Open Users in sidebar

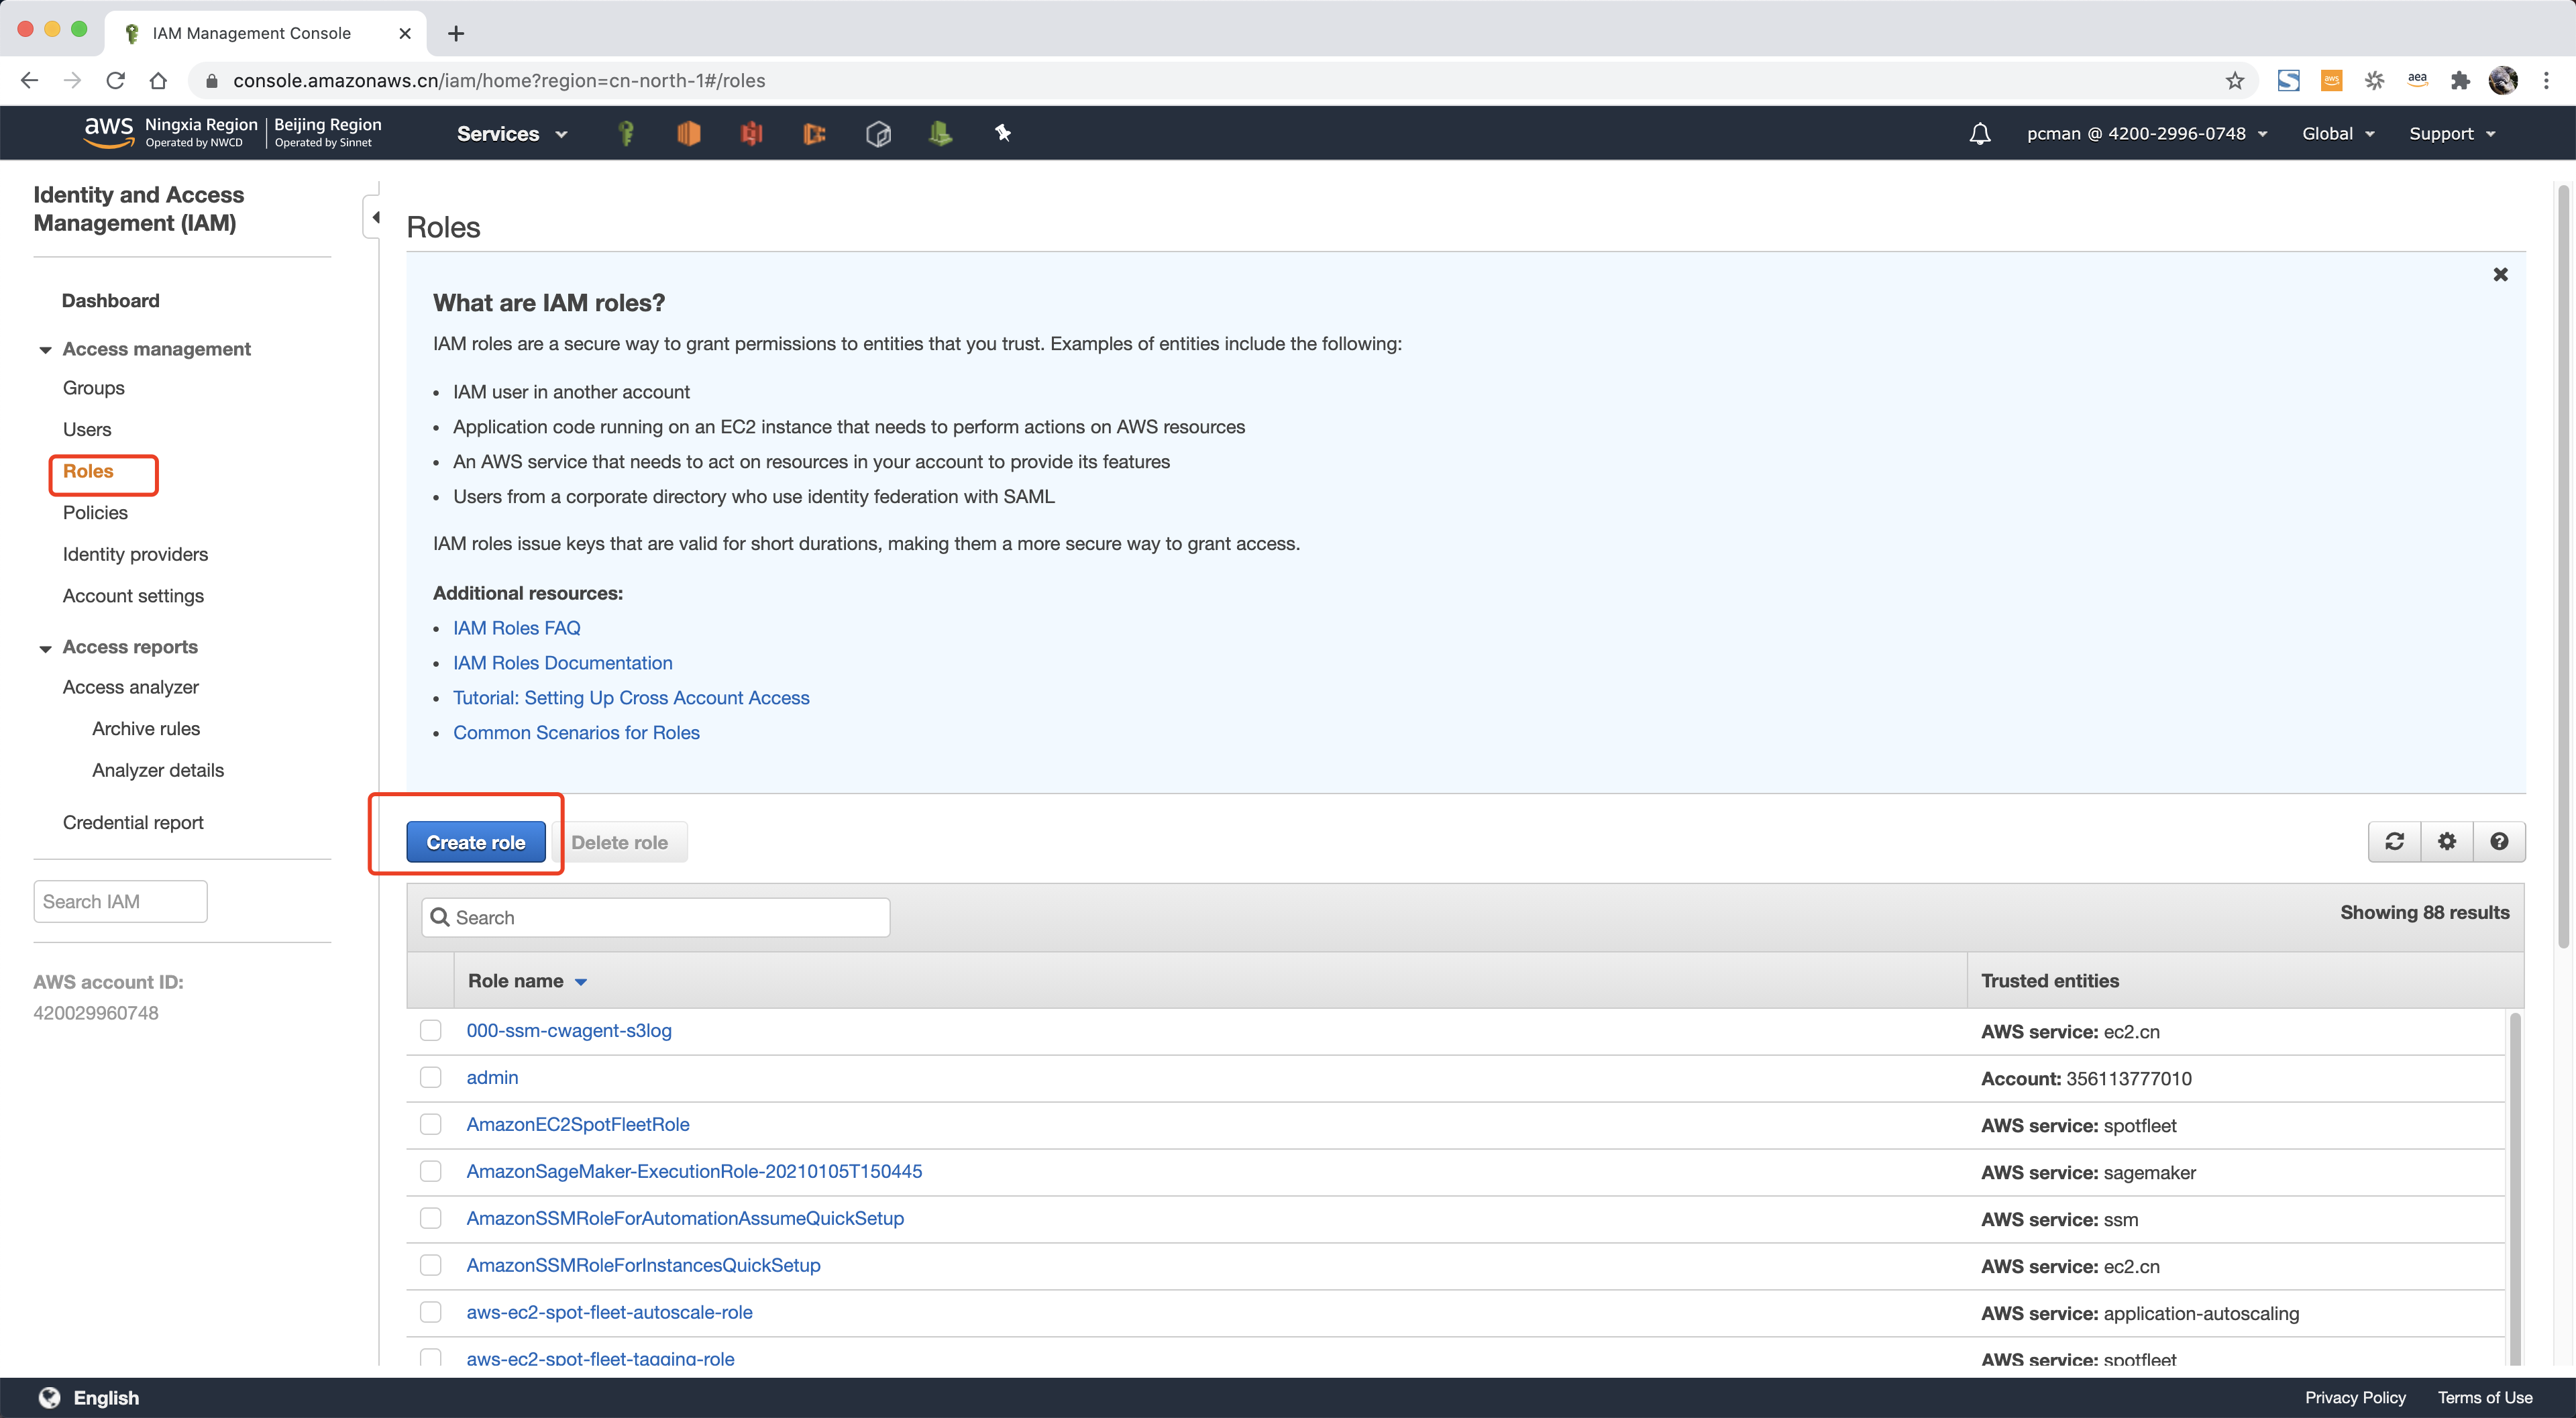[x=87, y=430]
